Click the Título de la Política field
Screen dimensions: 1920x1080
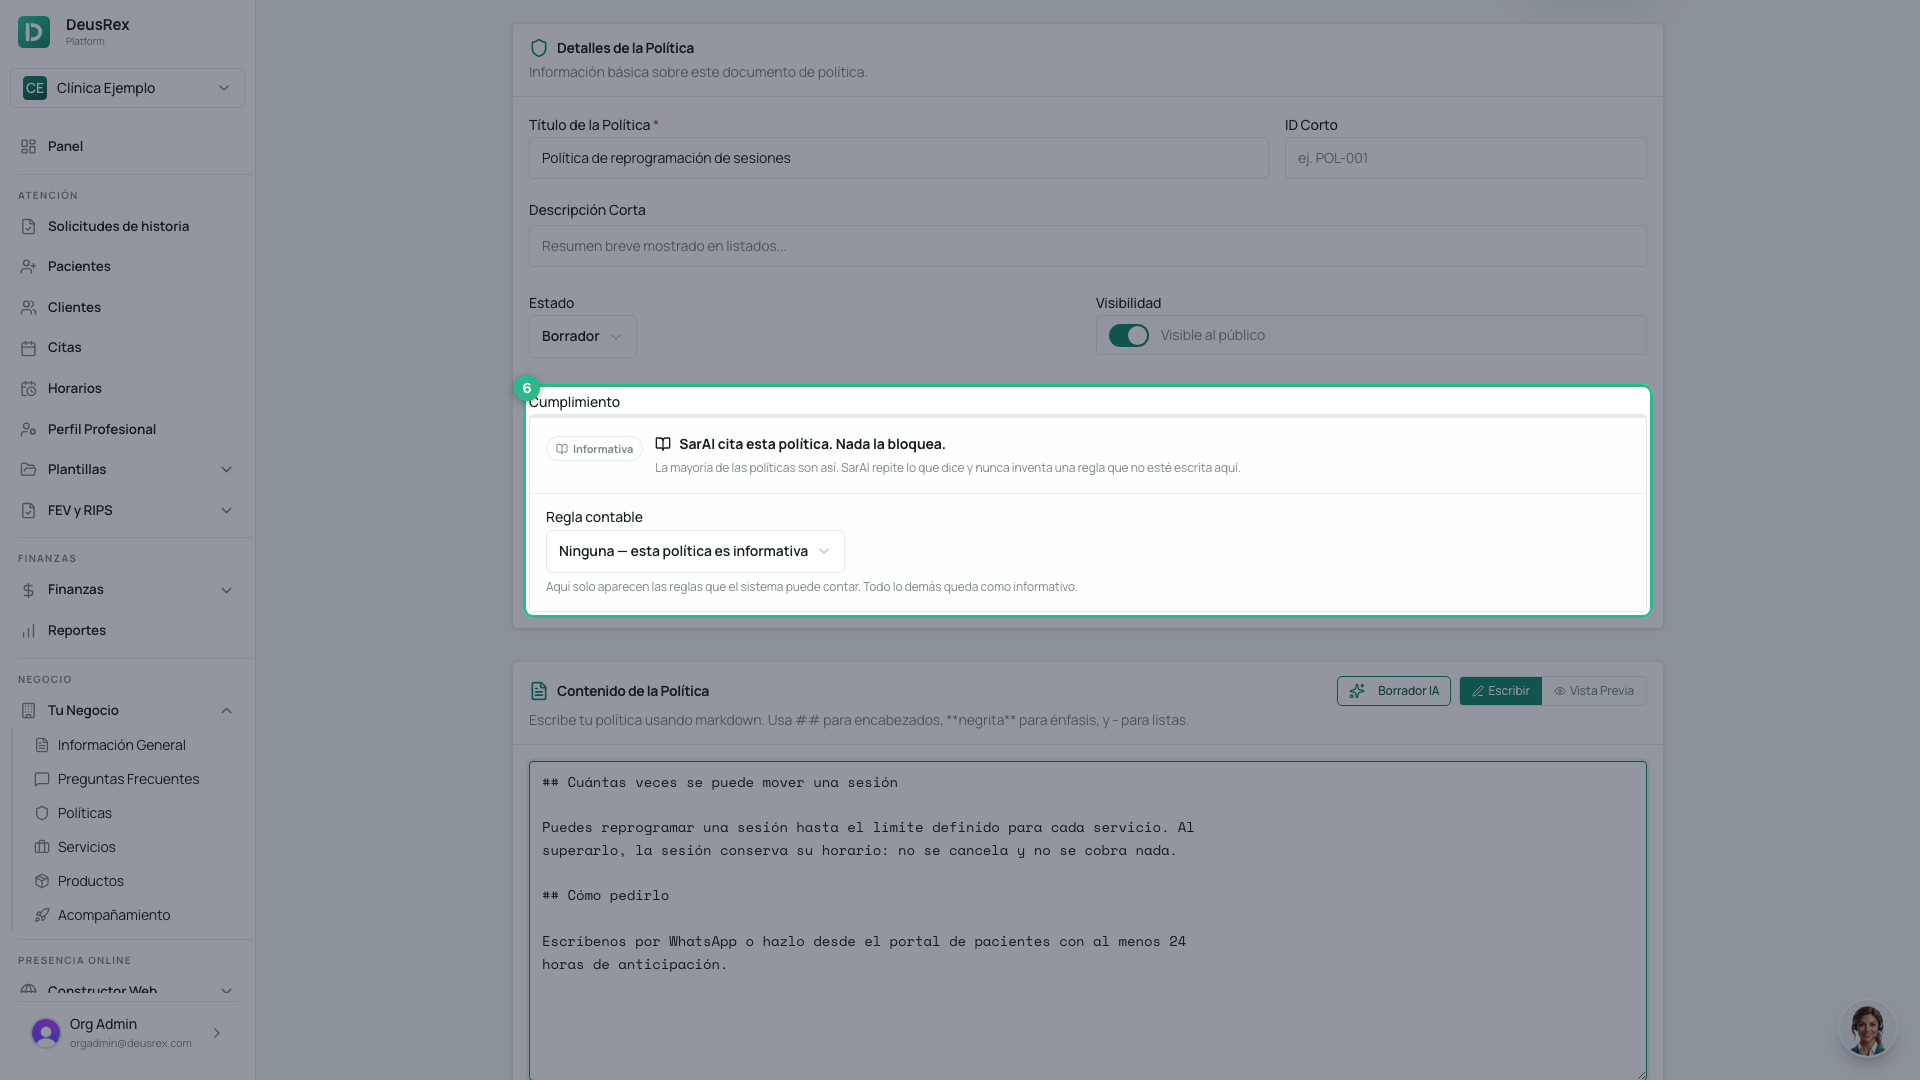point(898,158)
